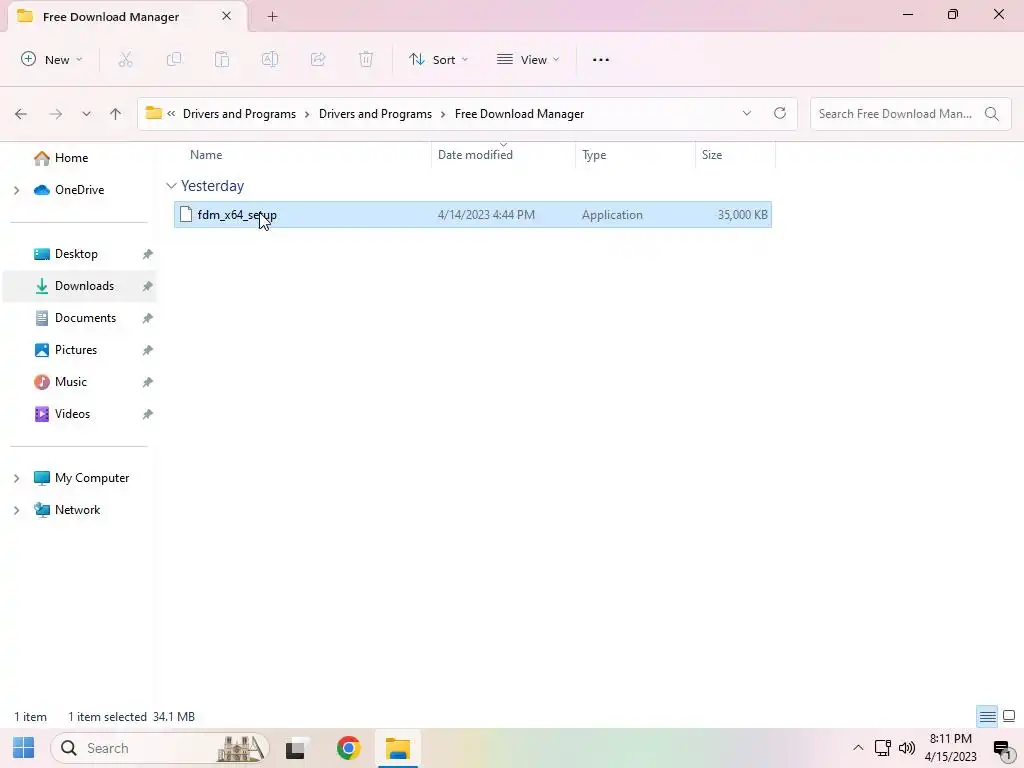This screenshot has height=768, width=1024.
Task: Add a new Explorer tab
Action: (272, 16)
